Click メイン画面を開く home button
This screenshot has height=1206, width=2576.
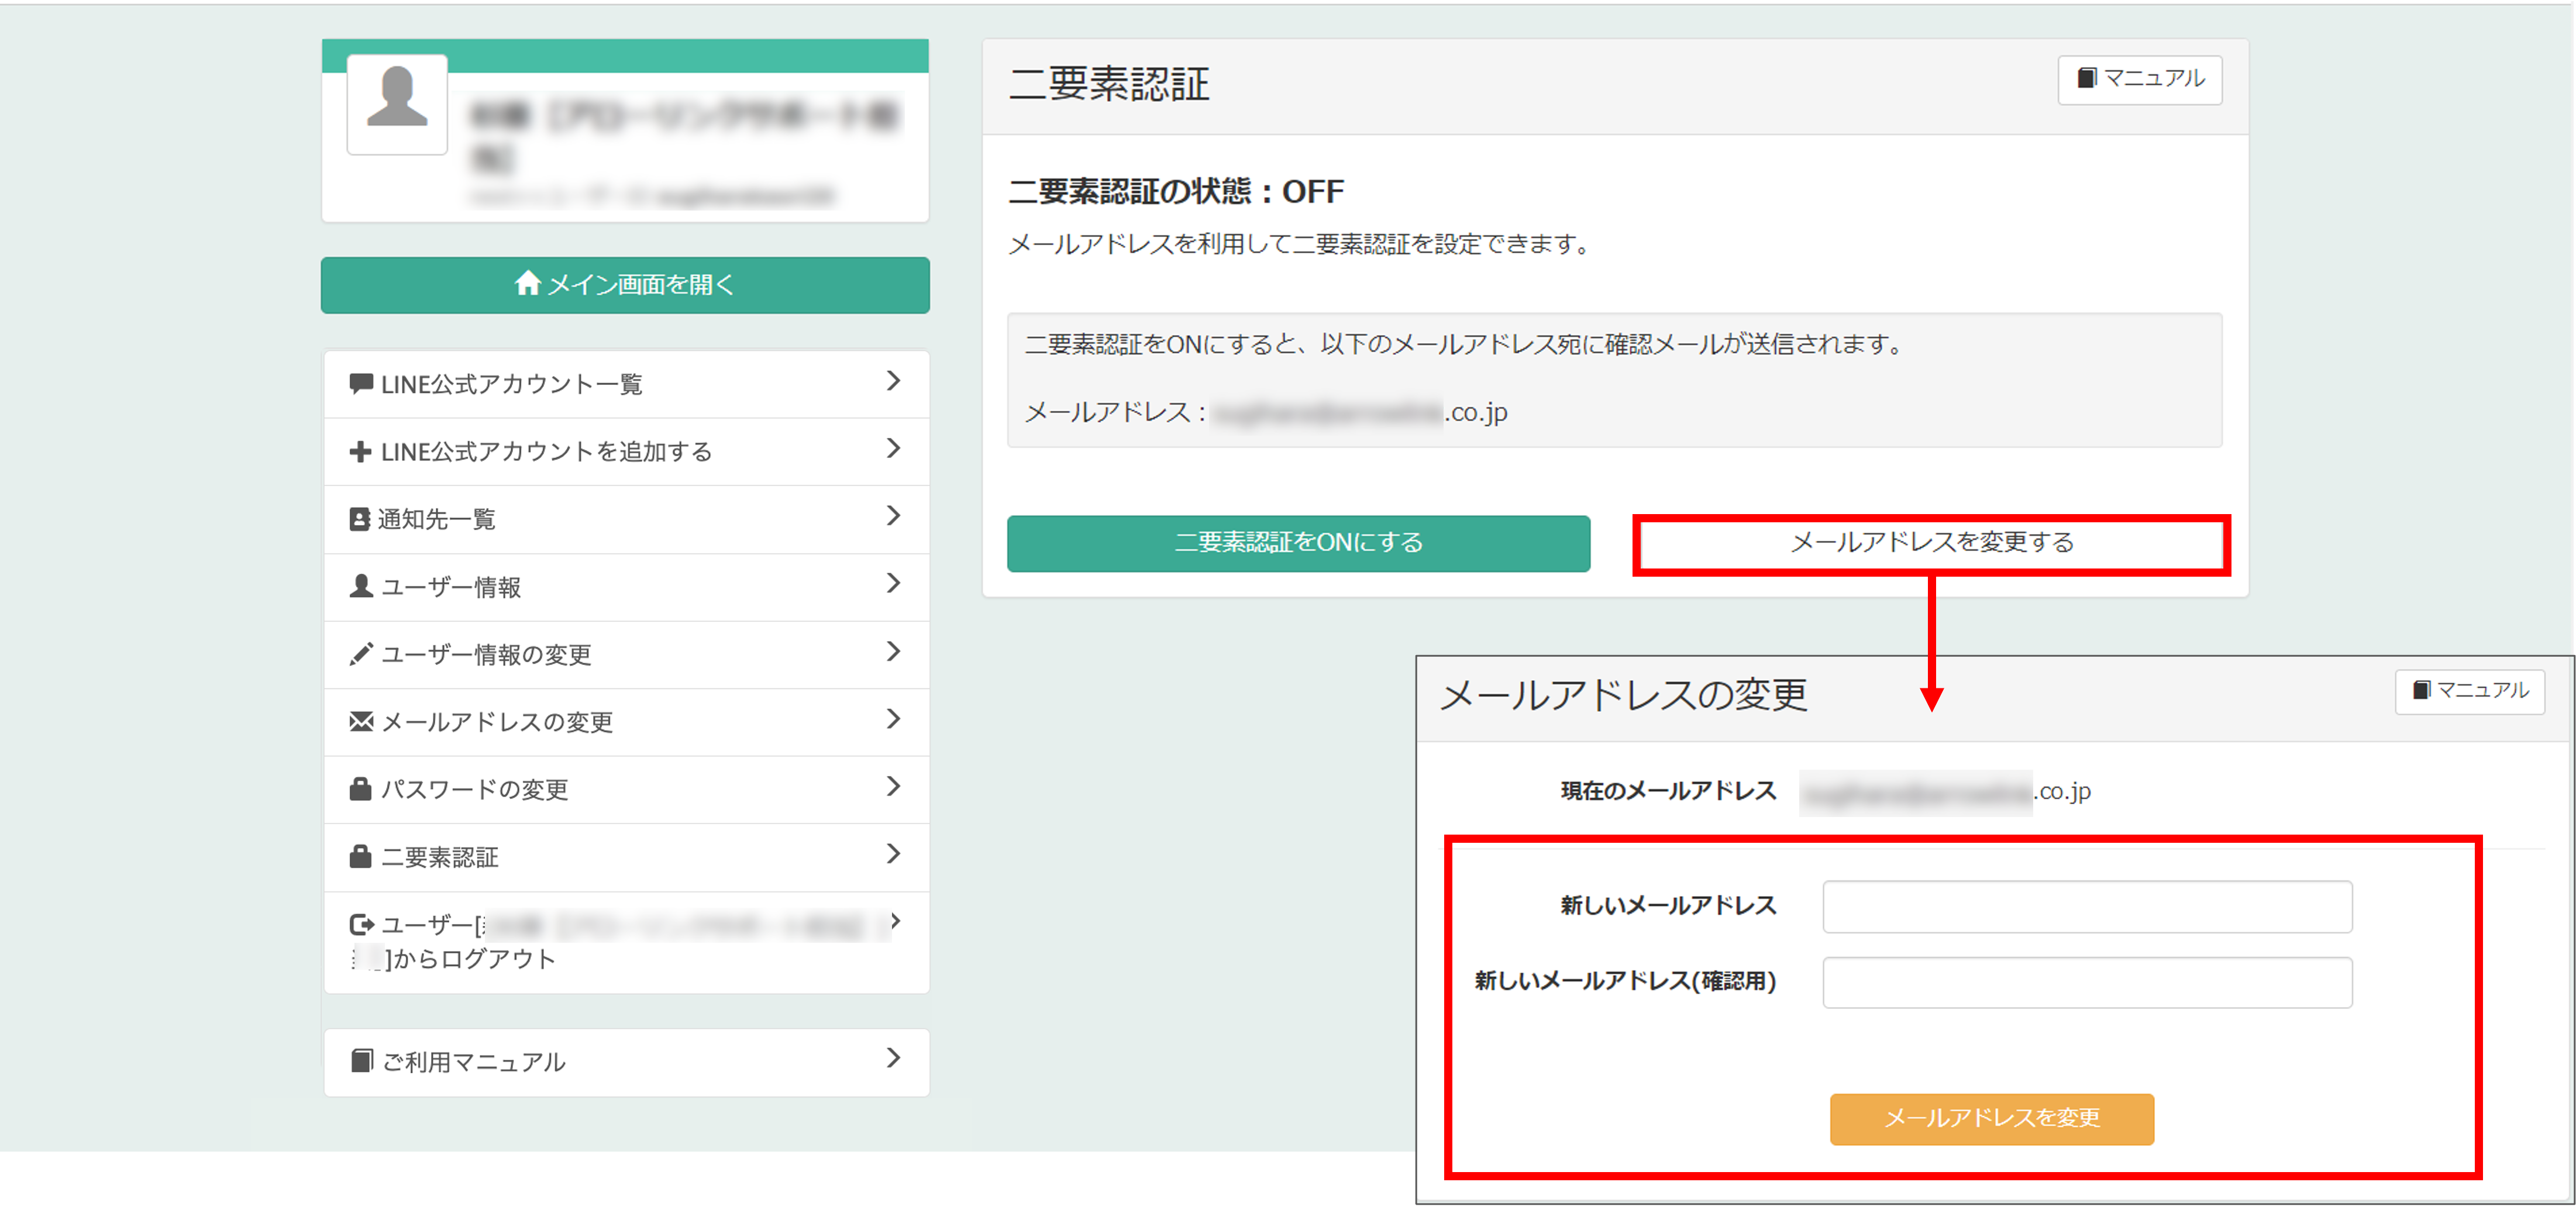click(x=625, y=285)
